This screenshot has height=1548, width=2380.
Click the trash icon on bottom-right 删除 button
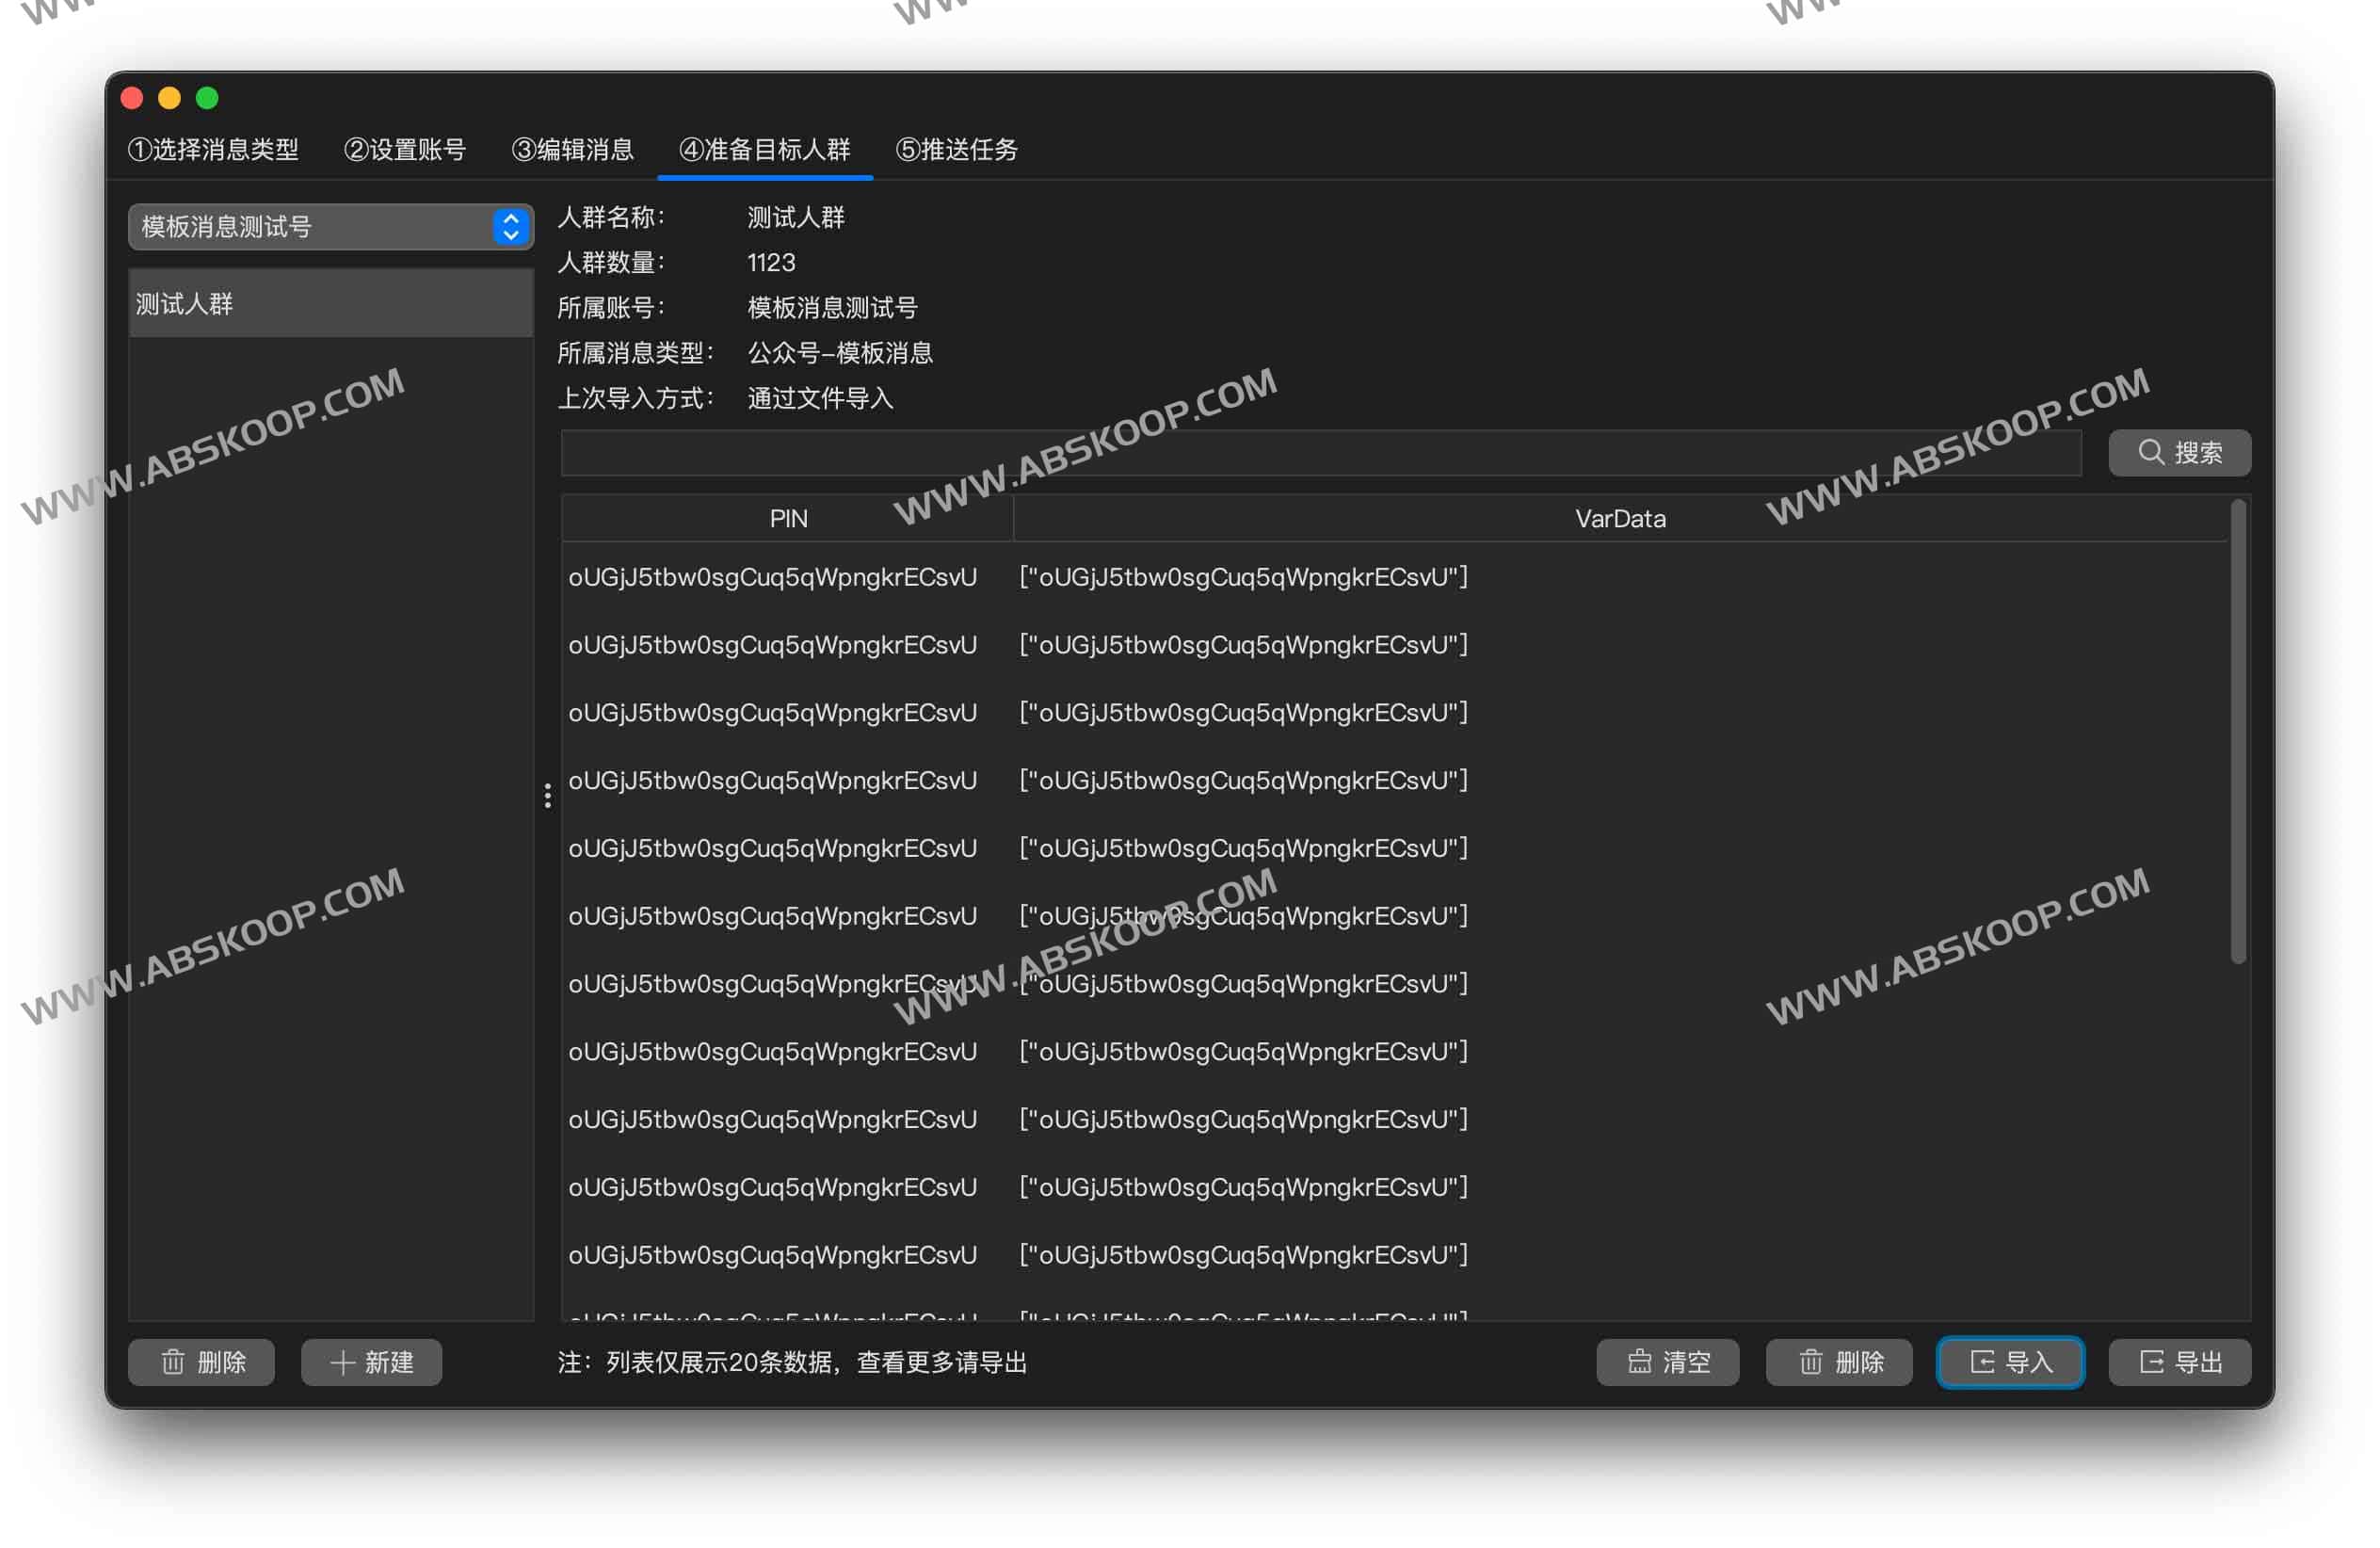(x=1811, y=1362)
